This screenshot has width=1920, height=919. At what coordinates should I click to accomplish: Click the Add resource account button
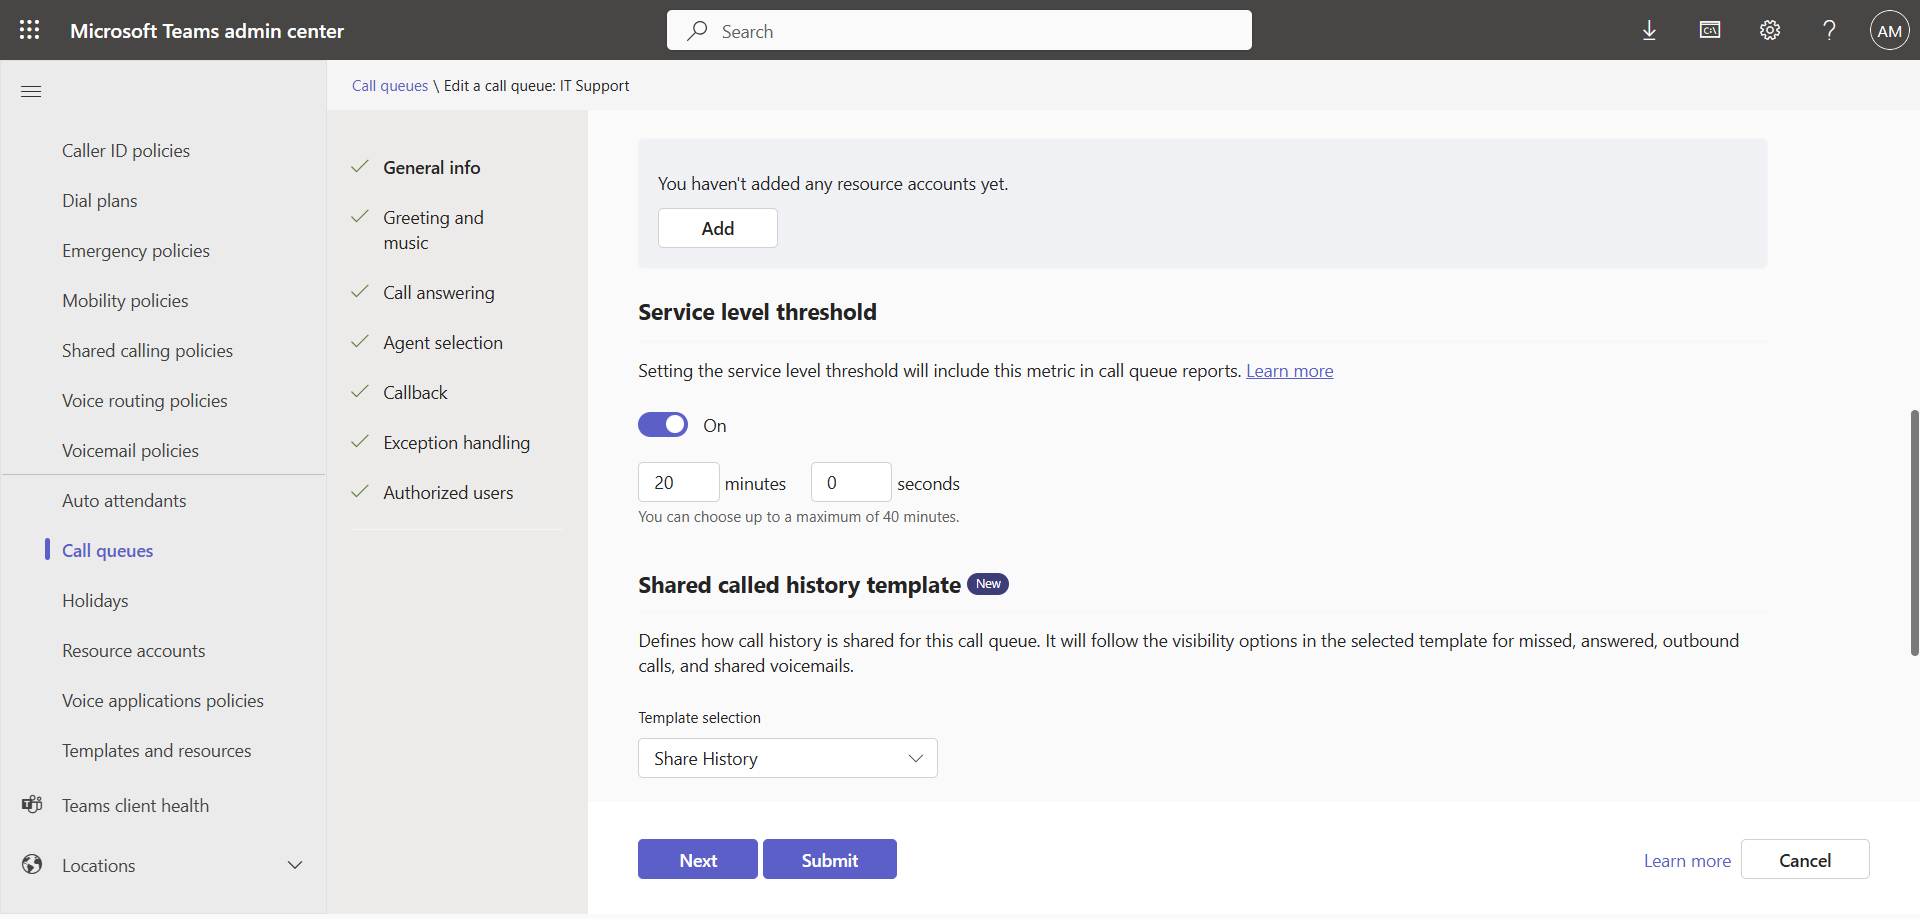(717, 228)
